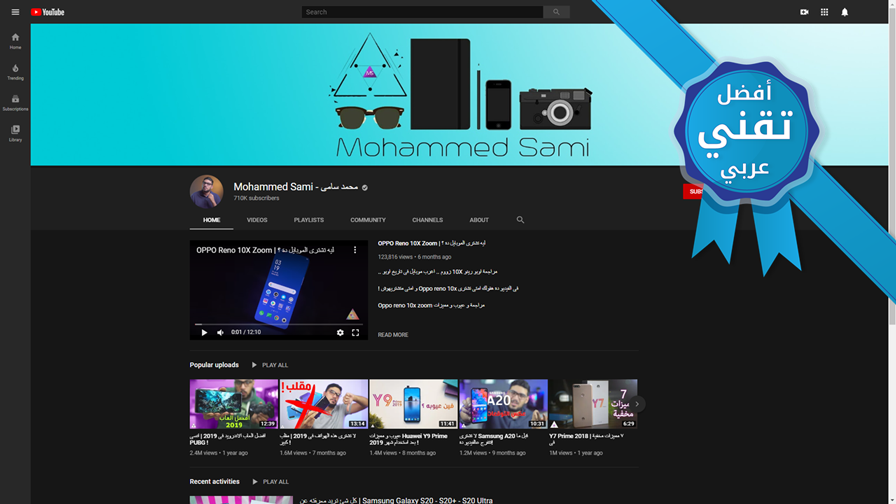This screenshot has width=896, height=504.
Task: Open the Community tab
Action: tap(368, 220)
